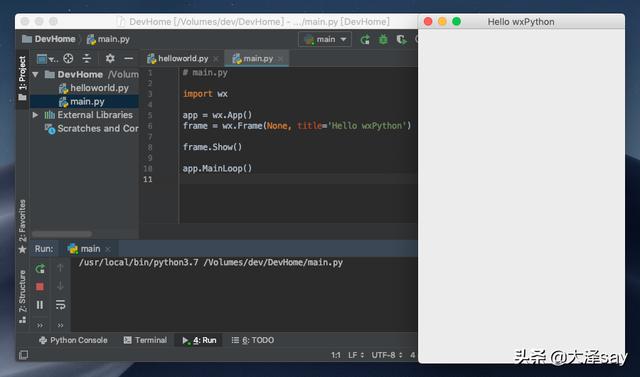Show more console actions under soft-wrap

tap(60, 325)
